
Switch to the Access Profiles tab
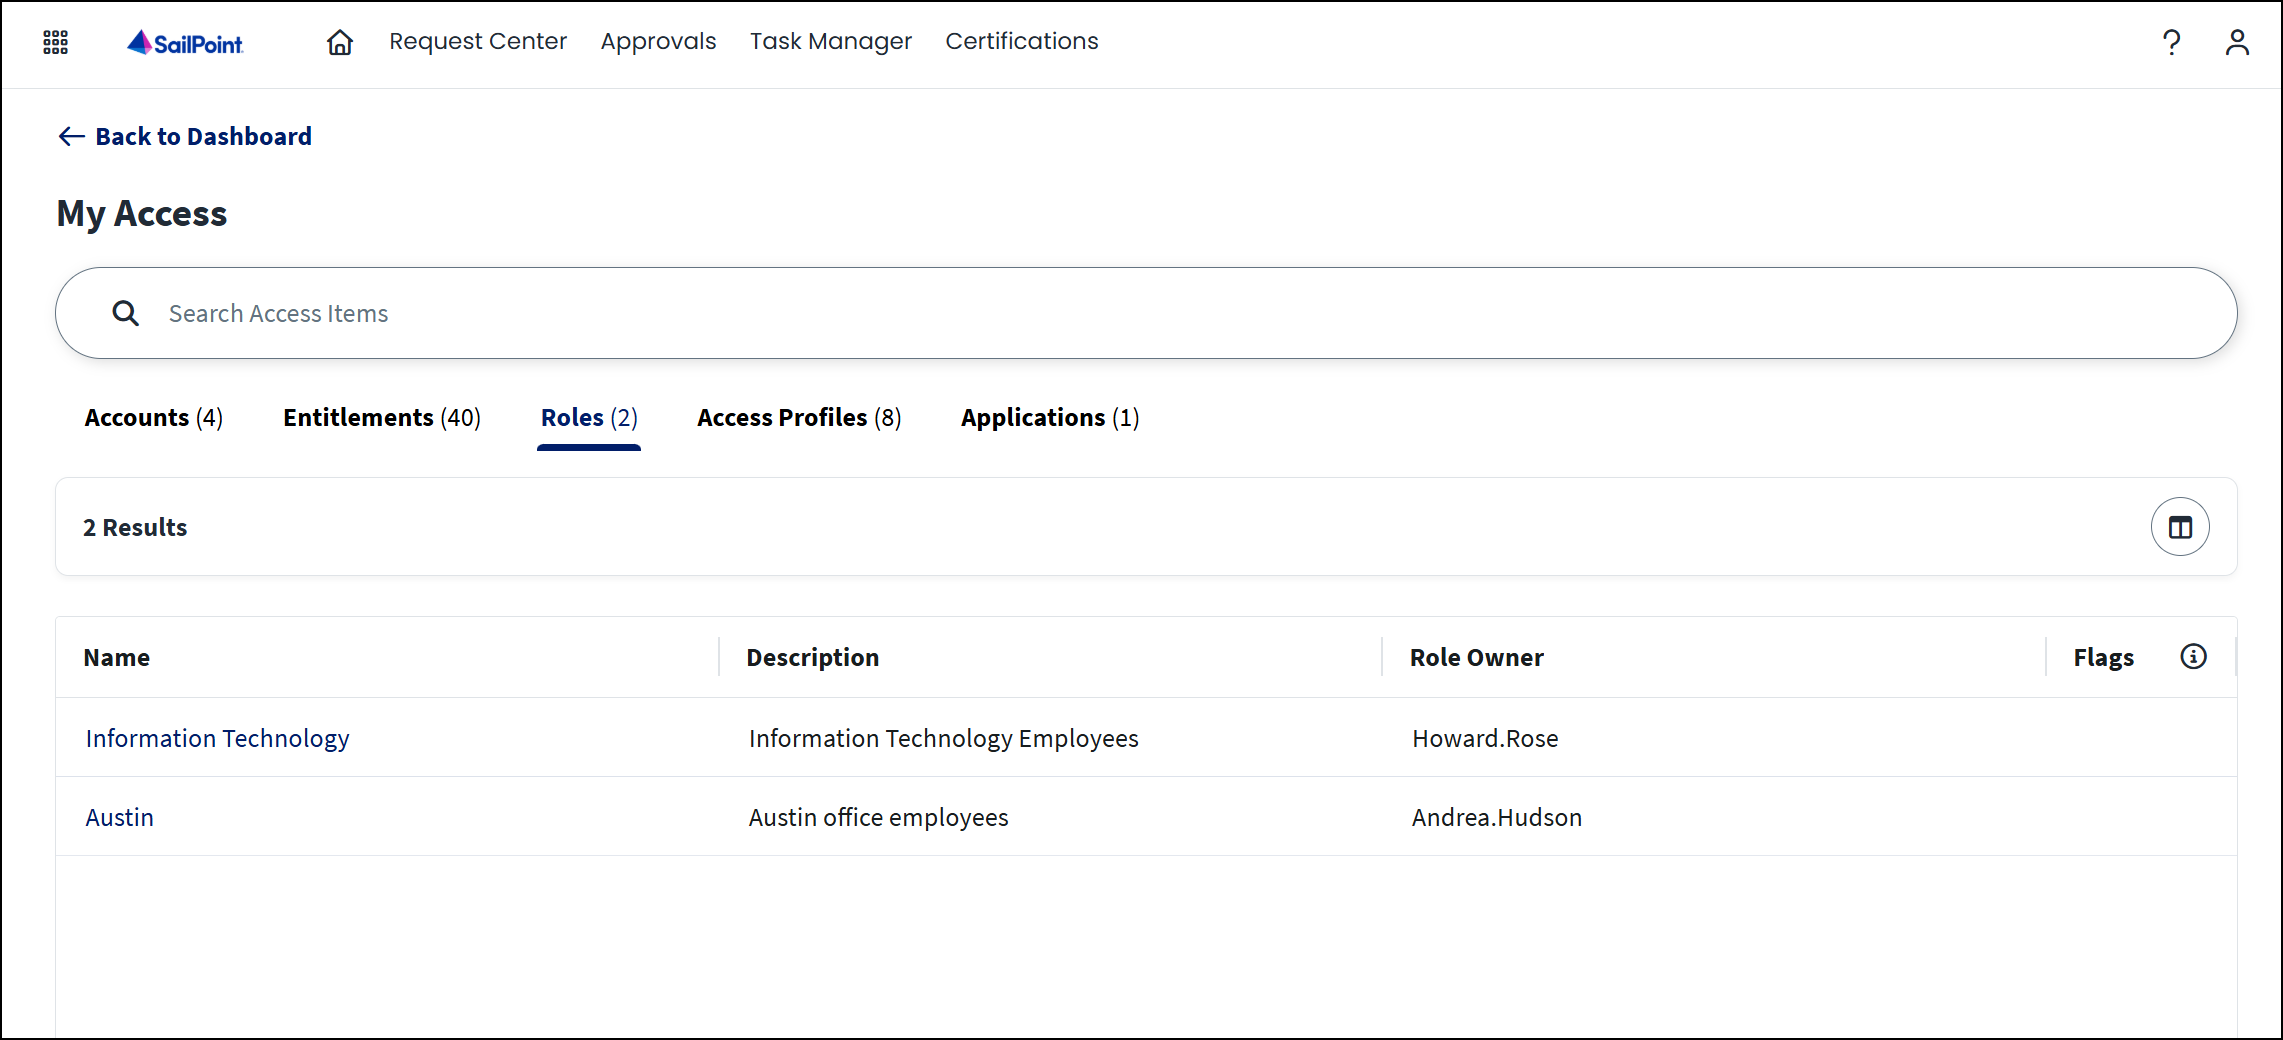click(x=798, y=417)
